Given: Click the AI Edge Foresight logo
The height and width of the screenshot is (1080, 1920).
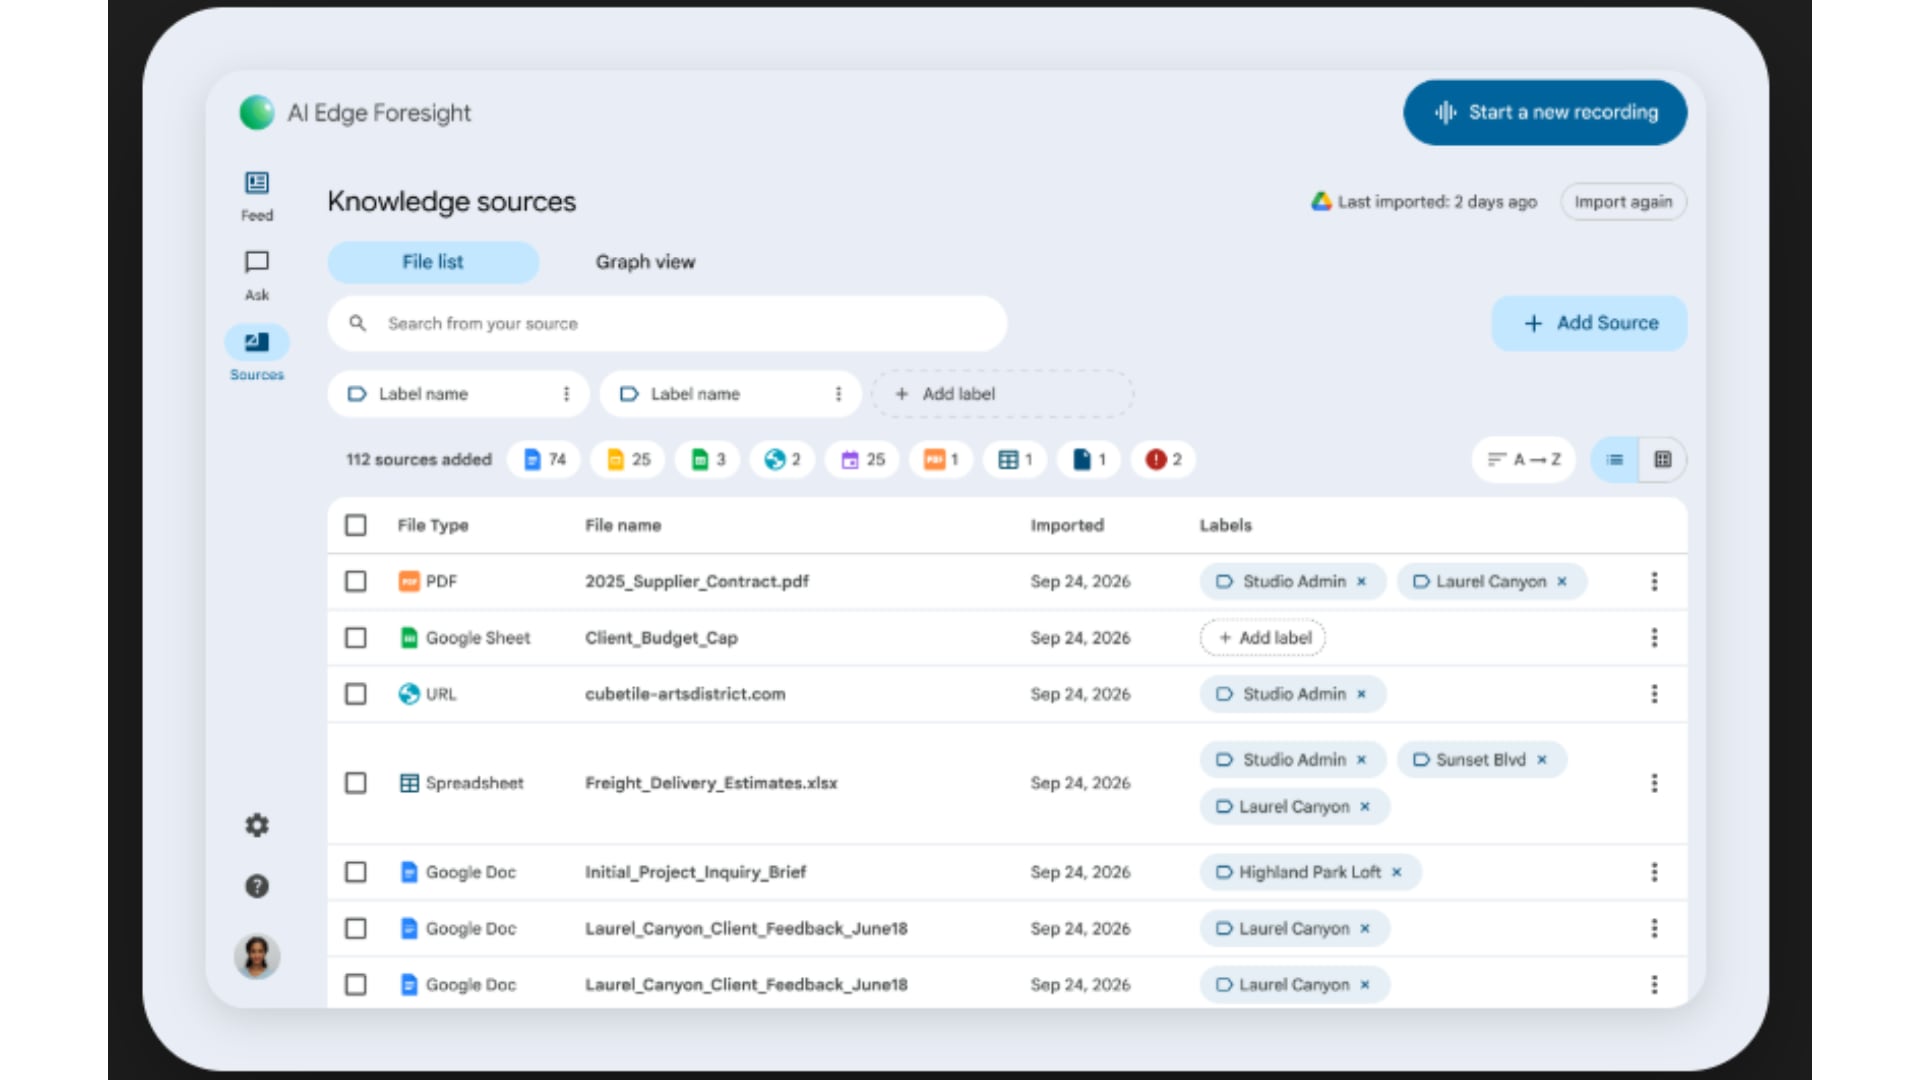Looking at the screenshot, I should 257,112.
